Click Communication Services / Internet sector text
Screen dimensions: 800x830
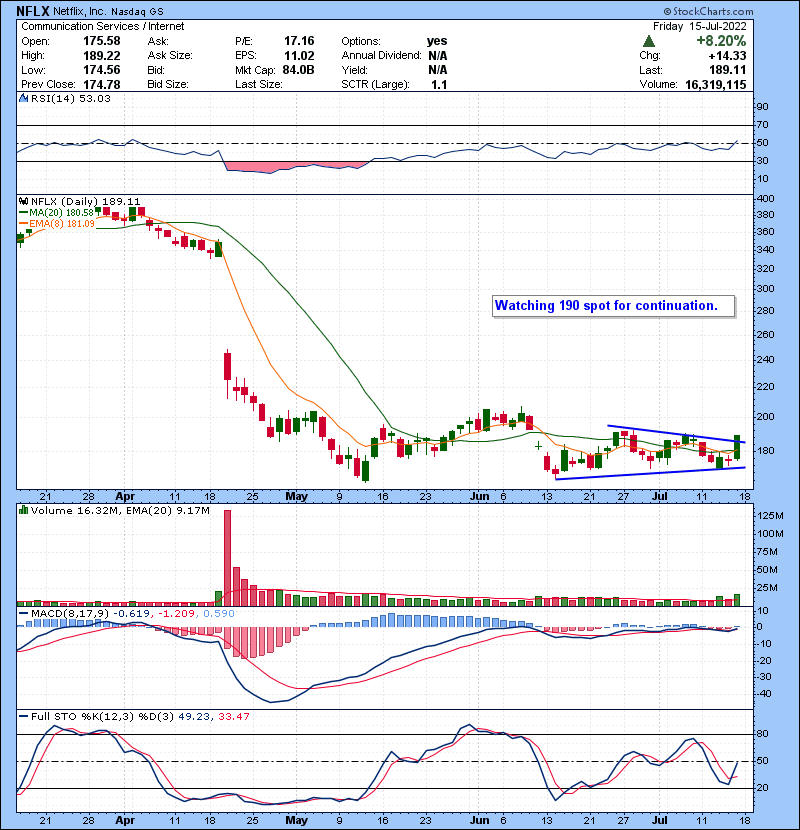click(103, 26)
